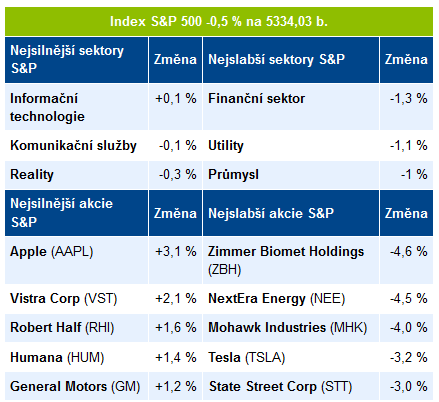Click the Komunikační služby sector cell
The height and width of the screenshot is (402, 439).
point(76,146)
